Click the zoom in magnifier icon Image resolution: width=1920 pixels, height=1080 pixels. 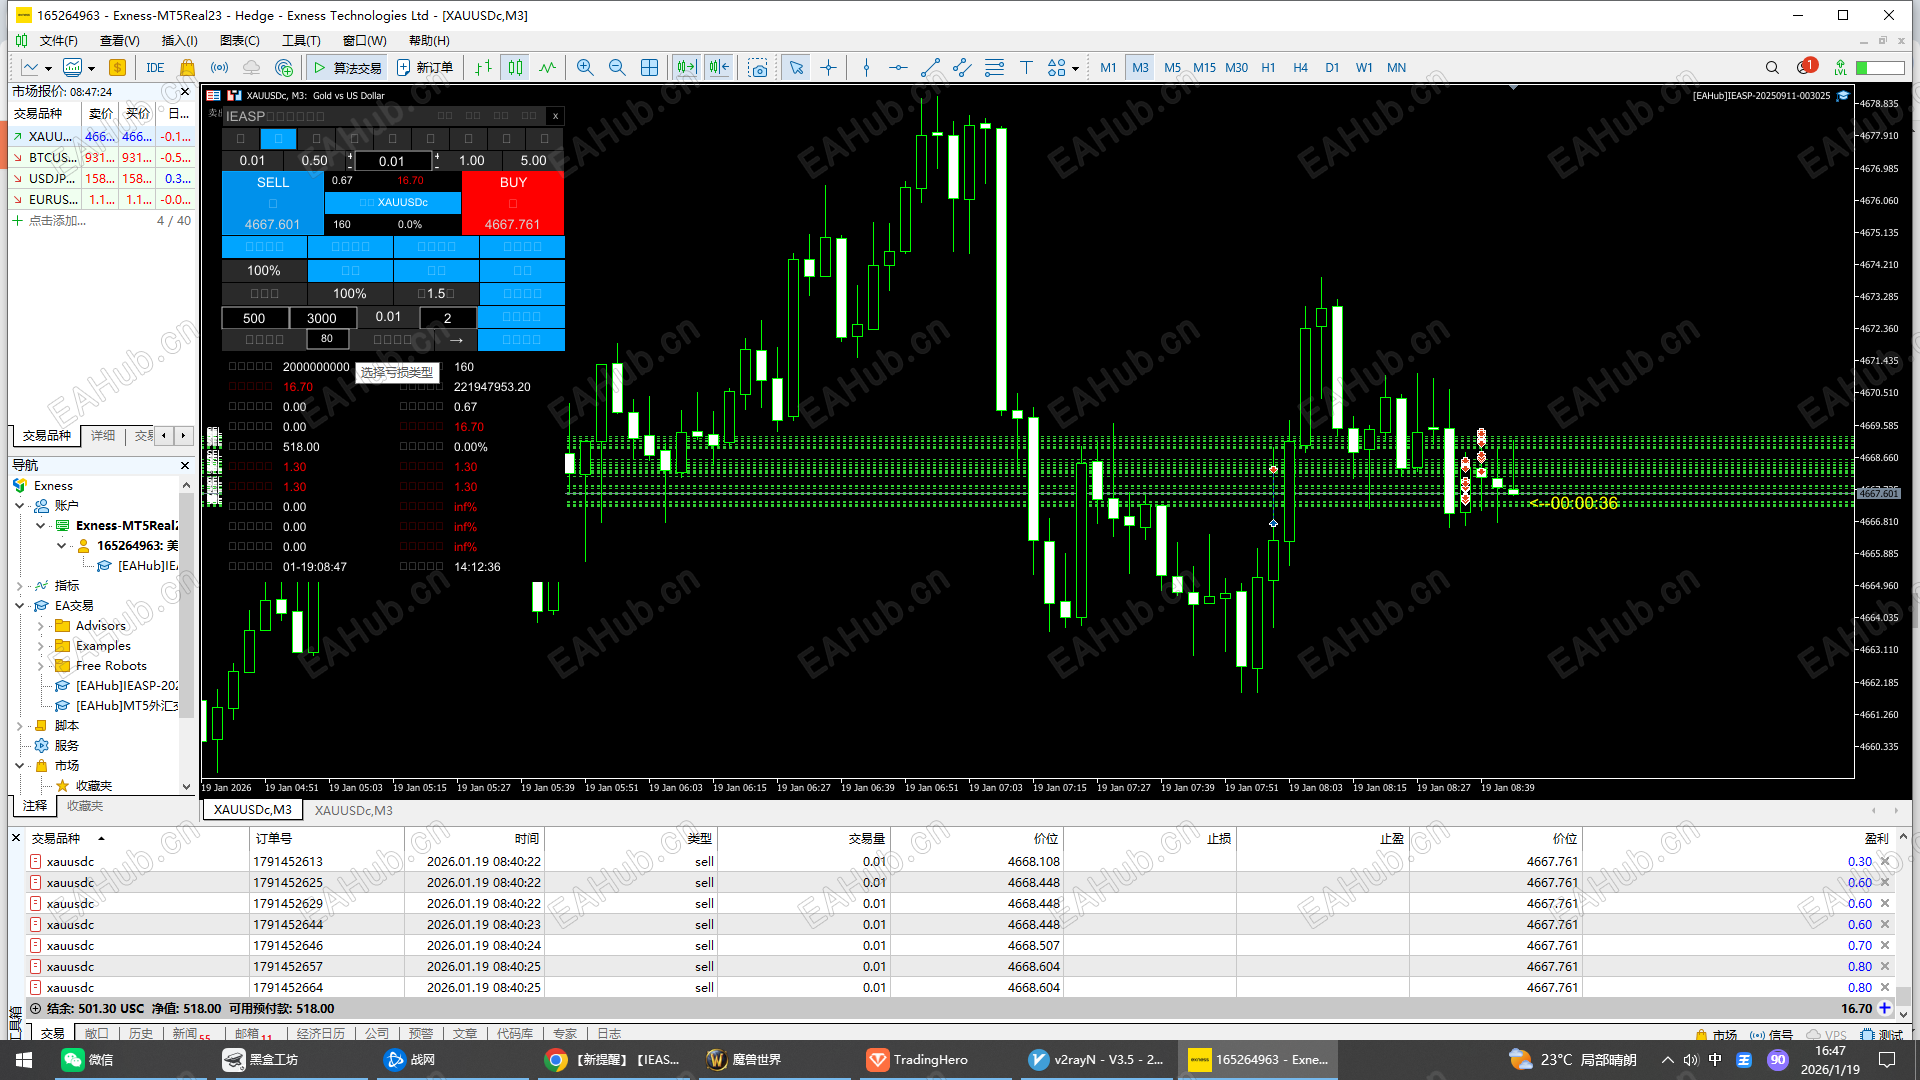pyautogui.click(x=585, y=68)
